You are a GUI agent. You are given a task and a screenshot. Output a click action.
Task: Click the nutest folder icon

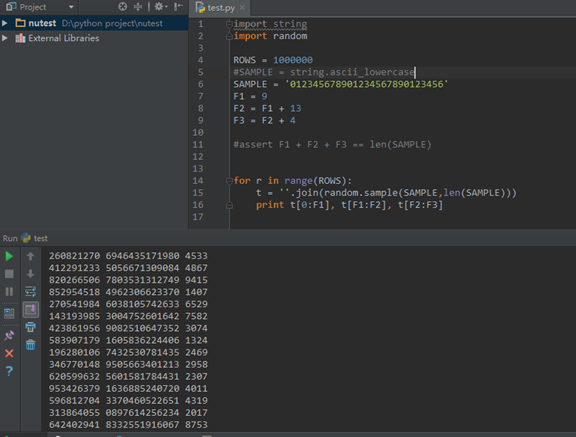[21, 23]
